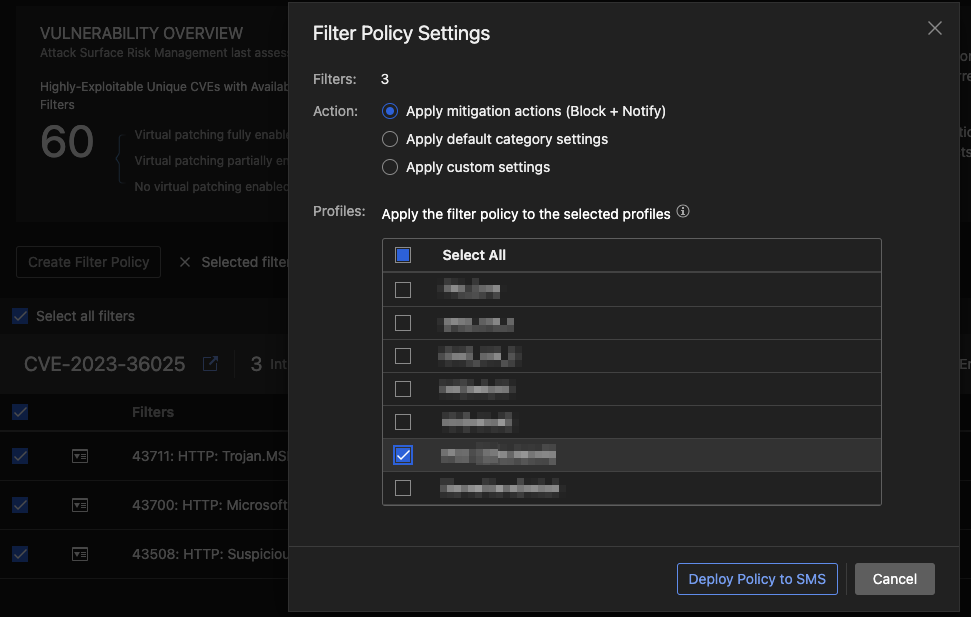The width and height of the screenshot is (971, 617).
Task: Toggle the Select All profiles checkbox
Action: (403, 255)
